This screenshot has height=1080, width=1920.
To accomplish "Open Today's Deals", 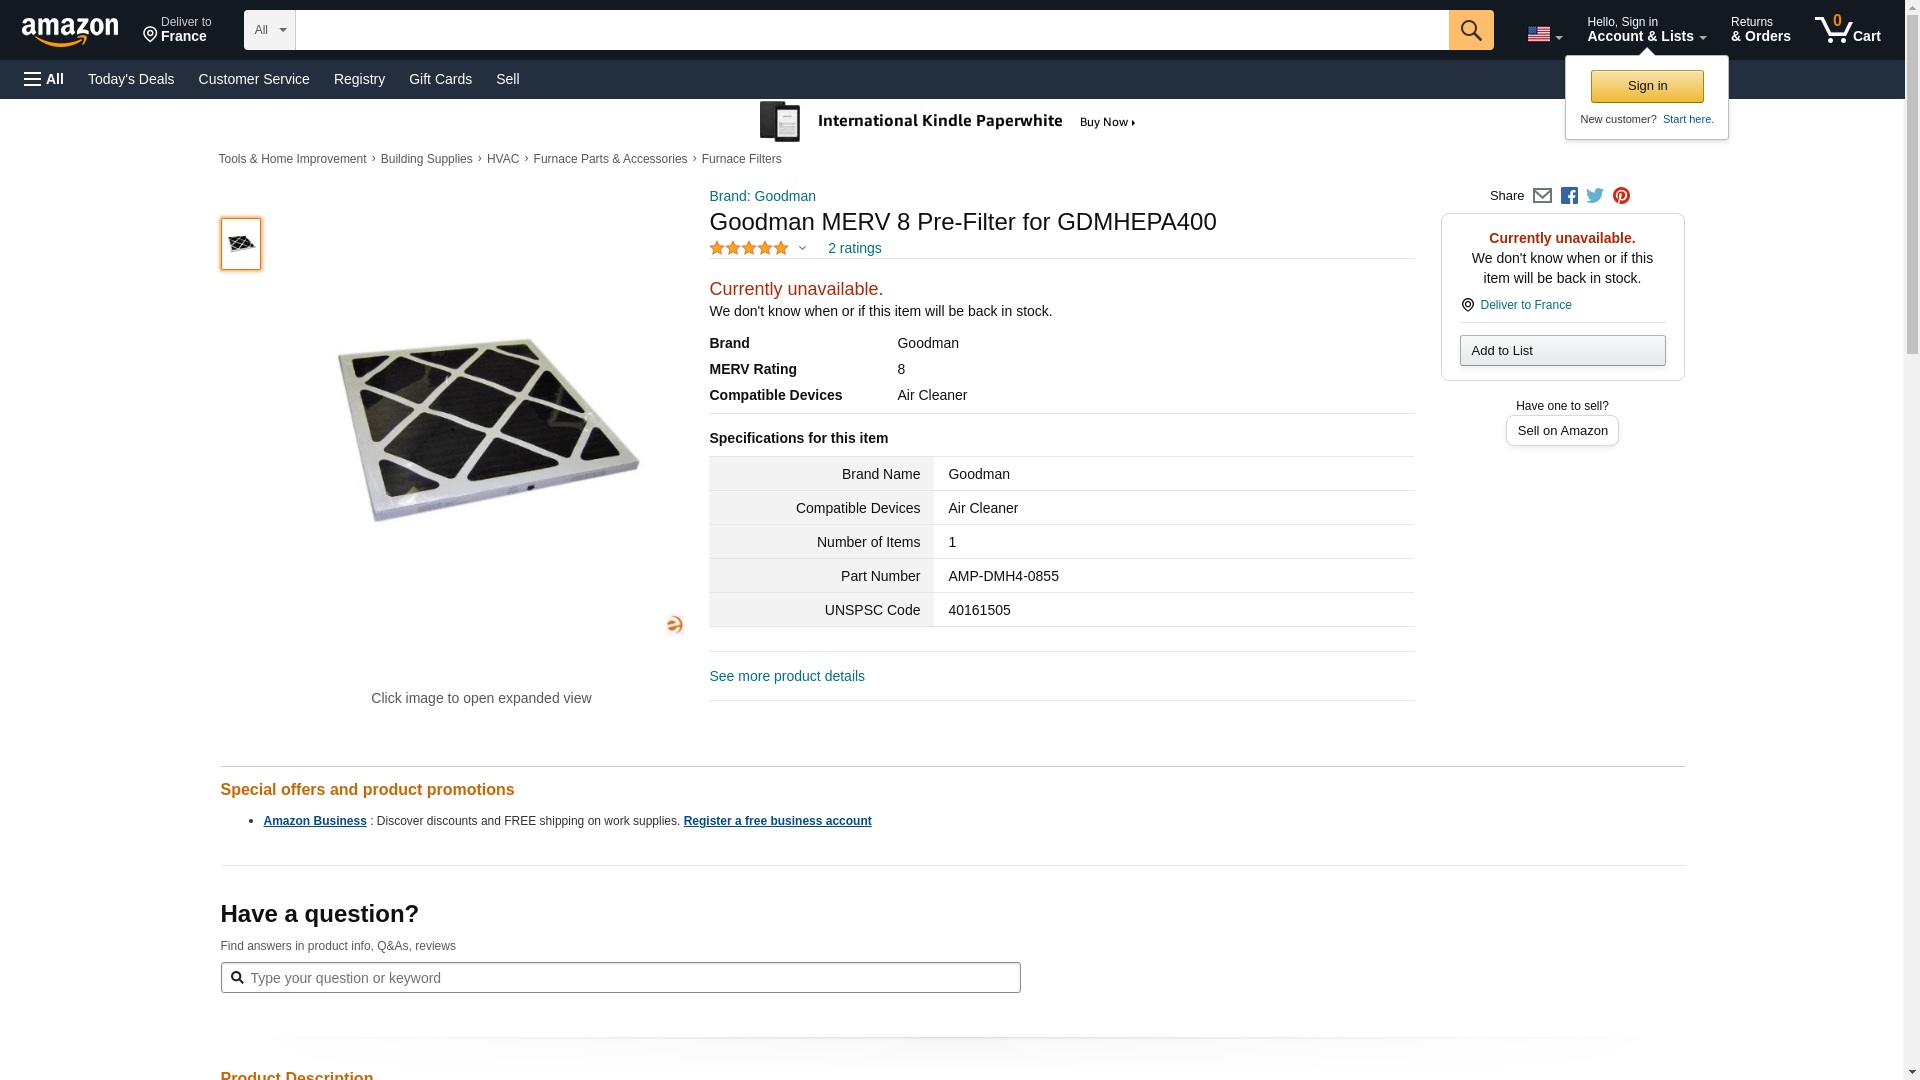I will pos(131,79).
